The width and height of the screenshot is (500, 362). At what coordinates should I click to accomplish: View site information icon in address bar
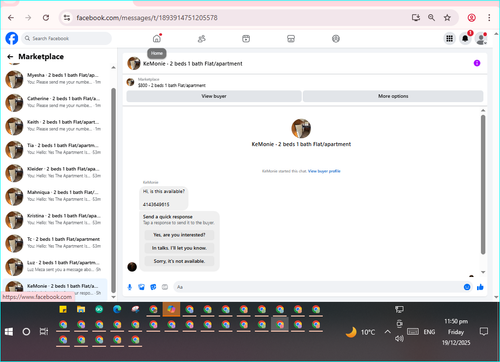click(67, 18)
